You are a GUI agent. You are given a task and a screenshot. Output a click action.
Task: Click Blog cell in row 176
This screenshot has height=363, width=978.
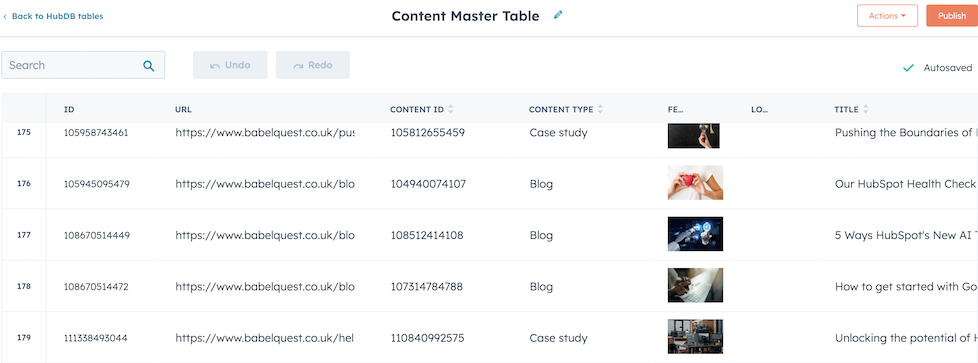point(541,184)
